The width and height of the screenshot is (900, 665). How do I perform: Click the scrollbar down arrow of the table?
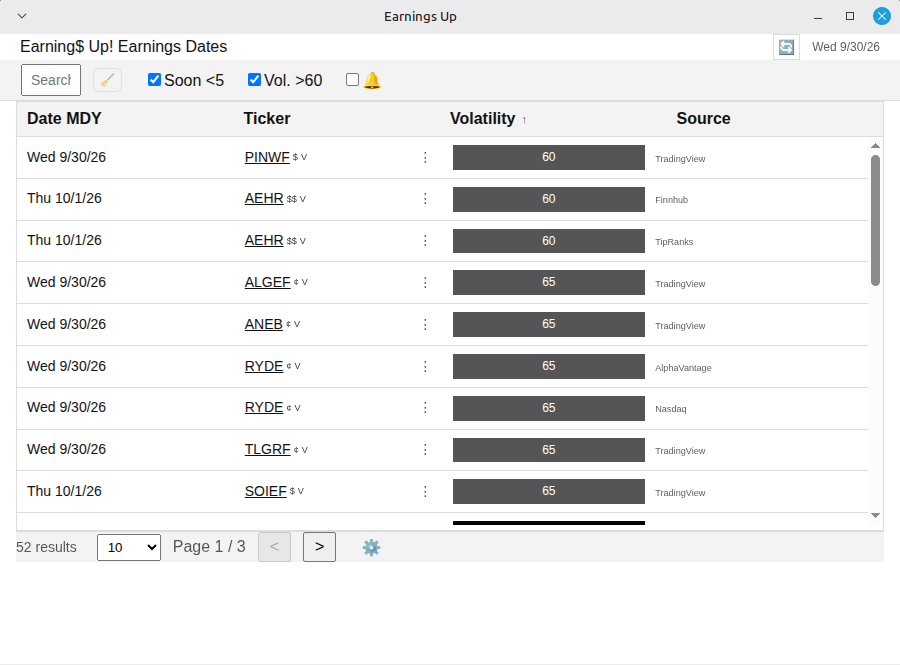pyautogui.click(x=875, y=515)
